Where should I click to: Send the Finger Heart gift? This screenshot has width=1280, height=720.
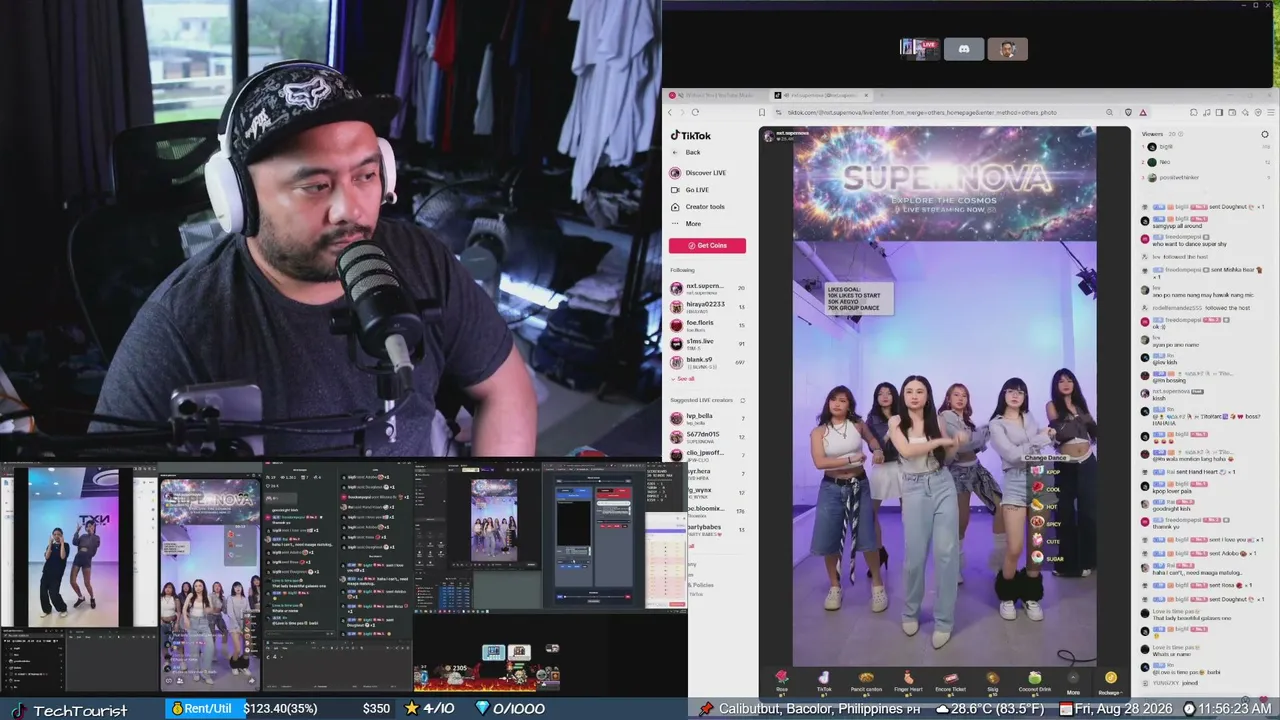[908, 681]
